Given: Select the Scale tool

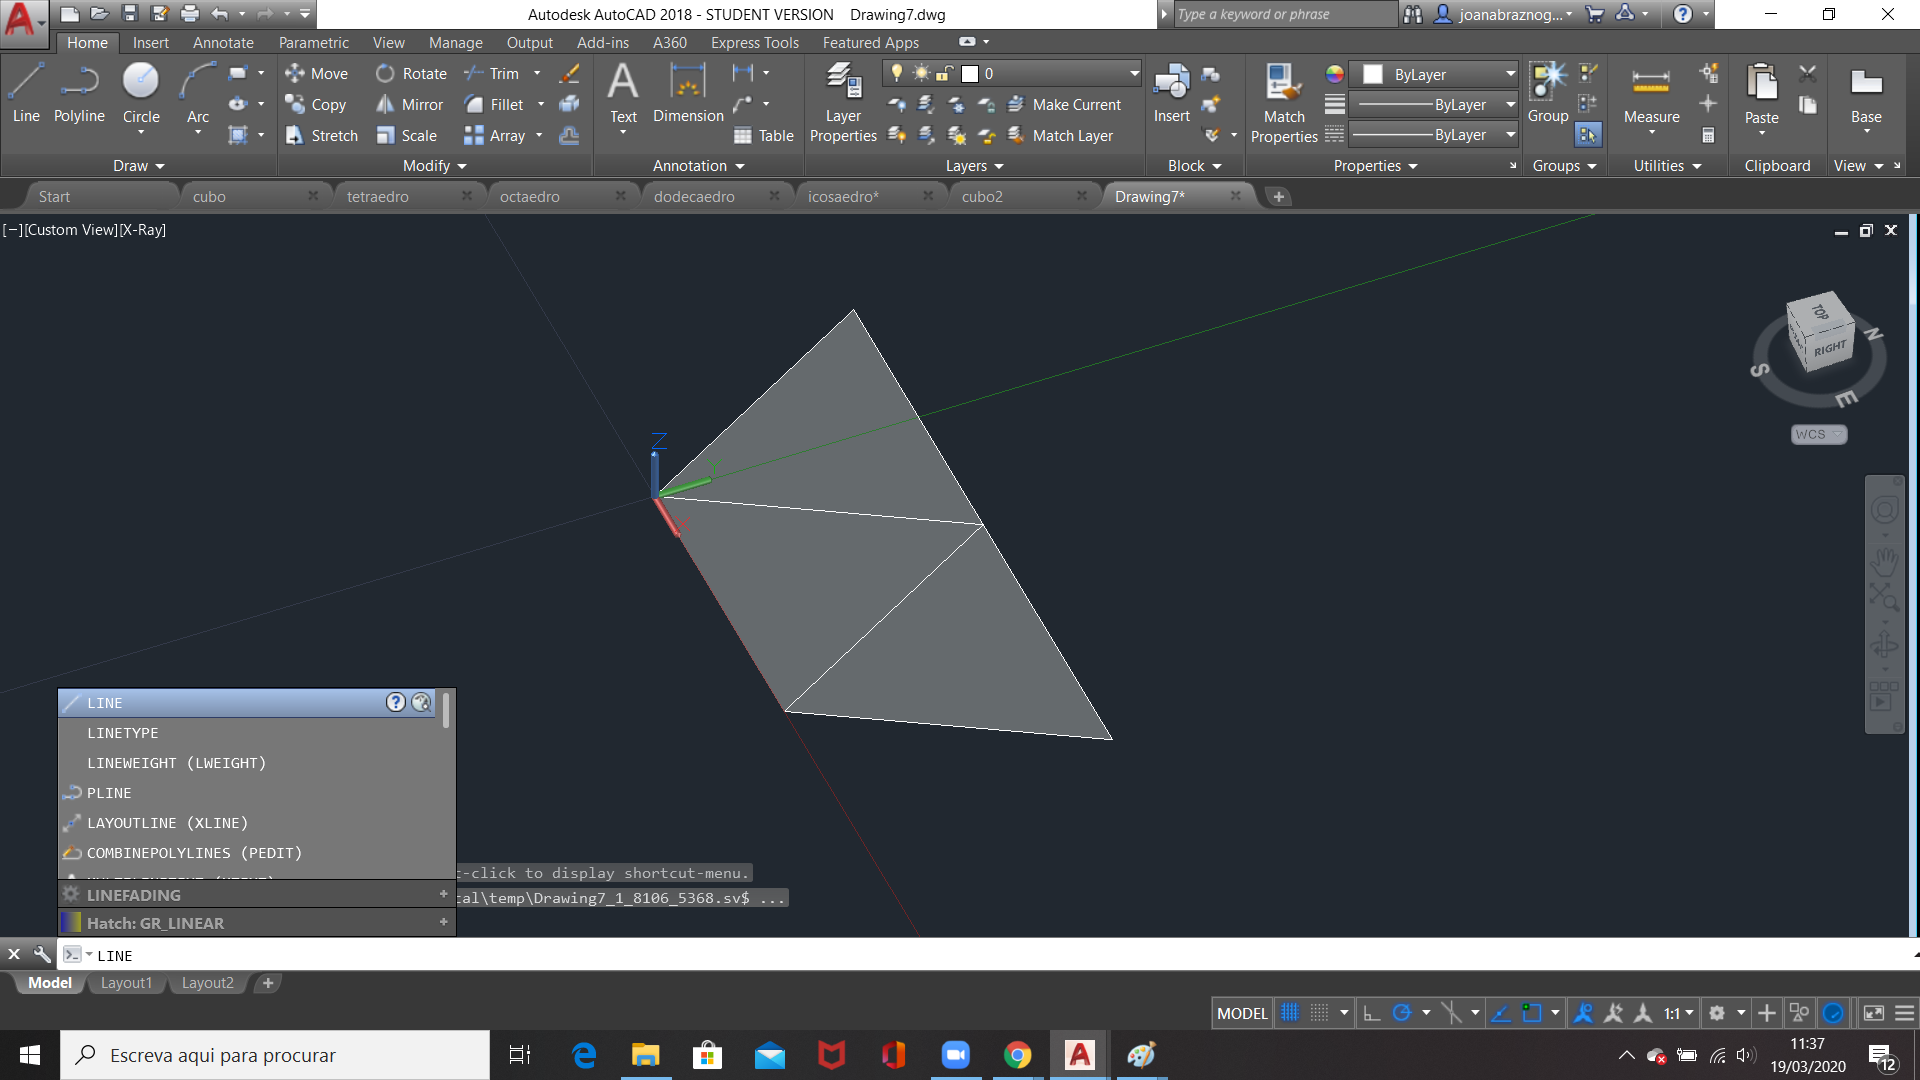Looking at the screenshot, I should pos(407,136).
